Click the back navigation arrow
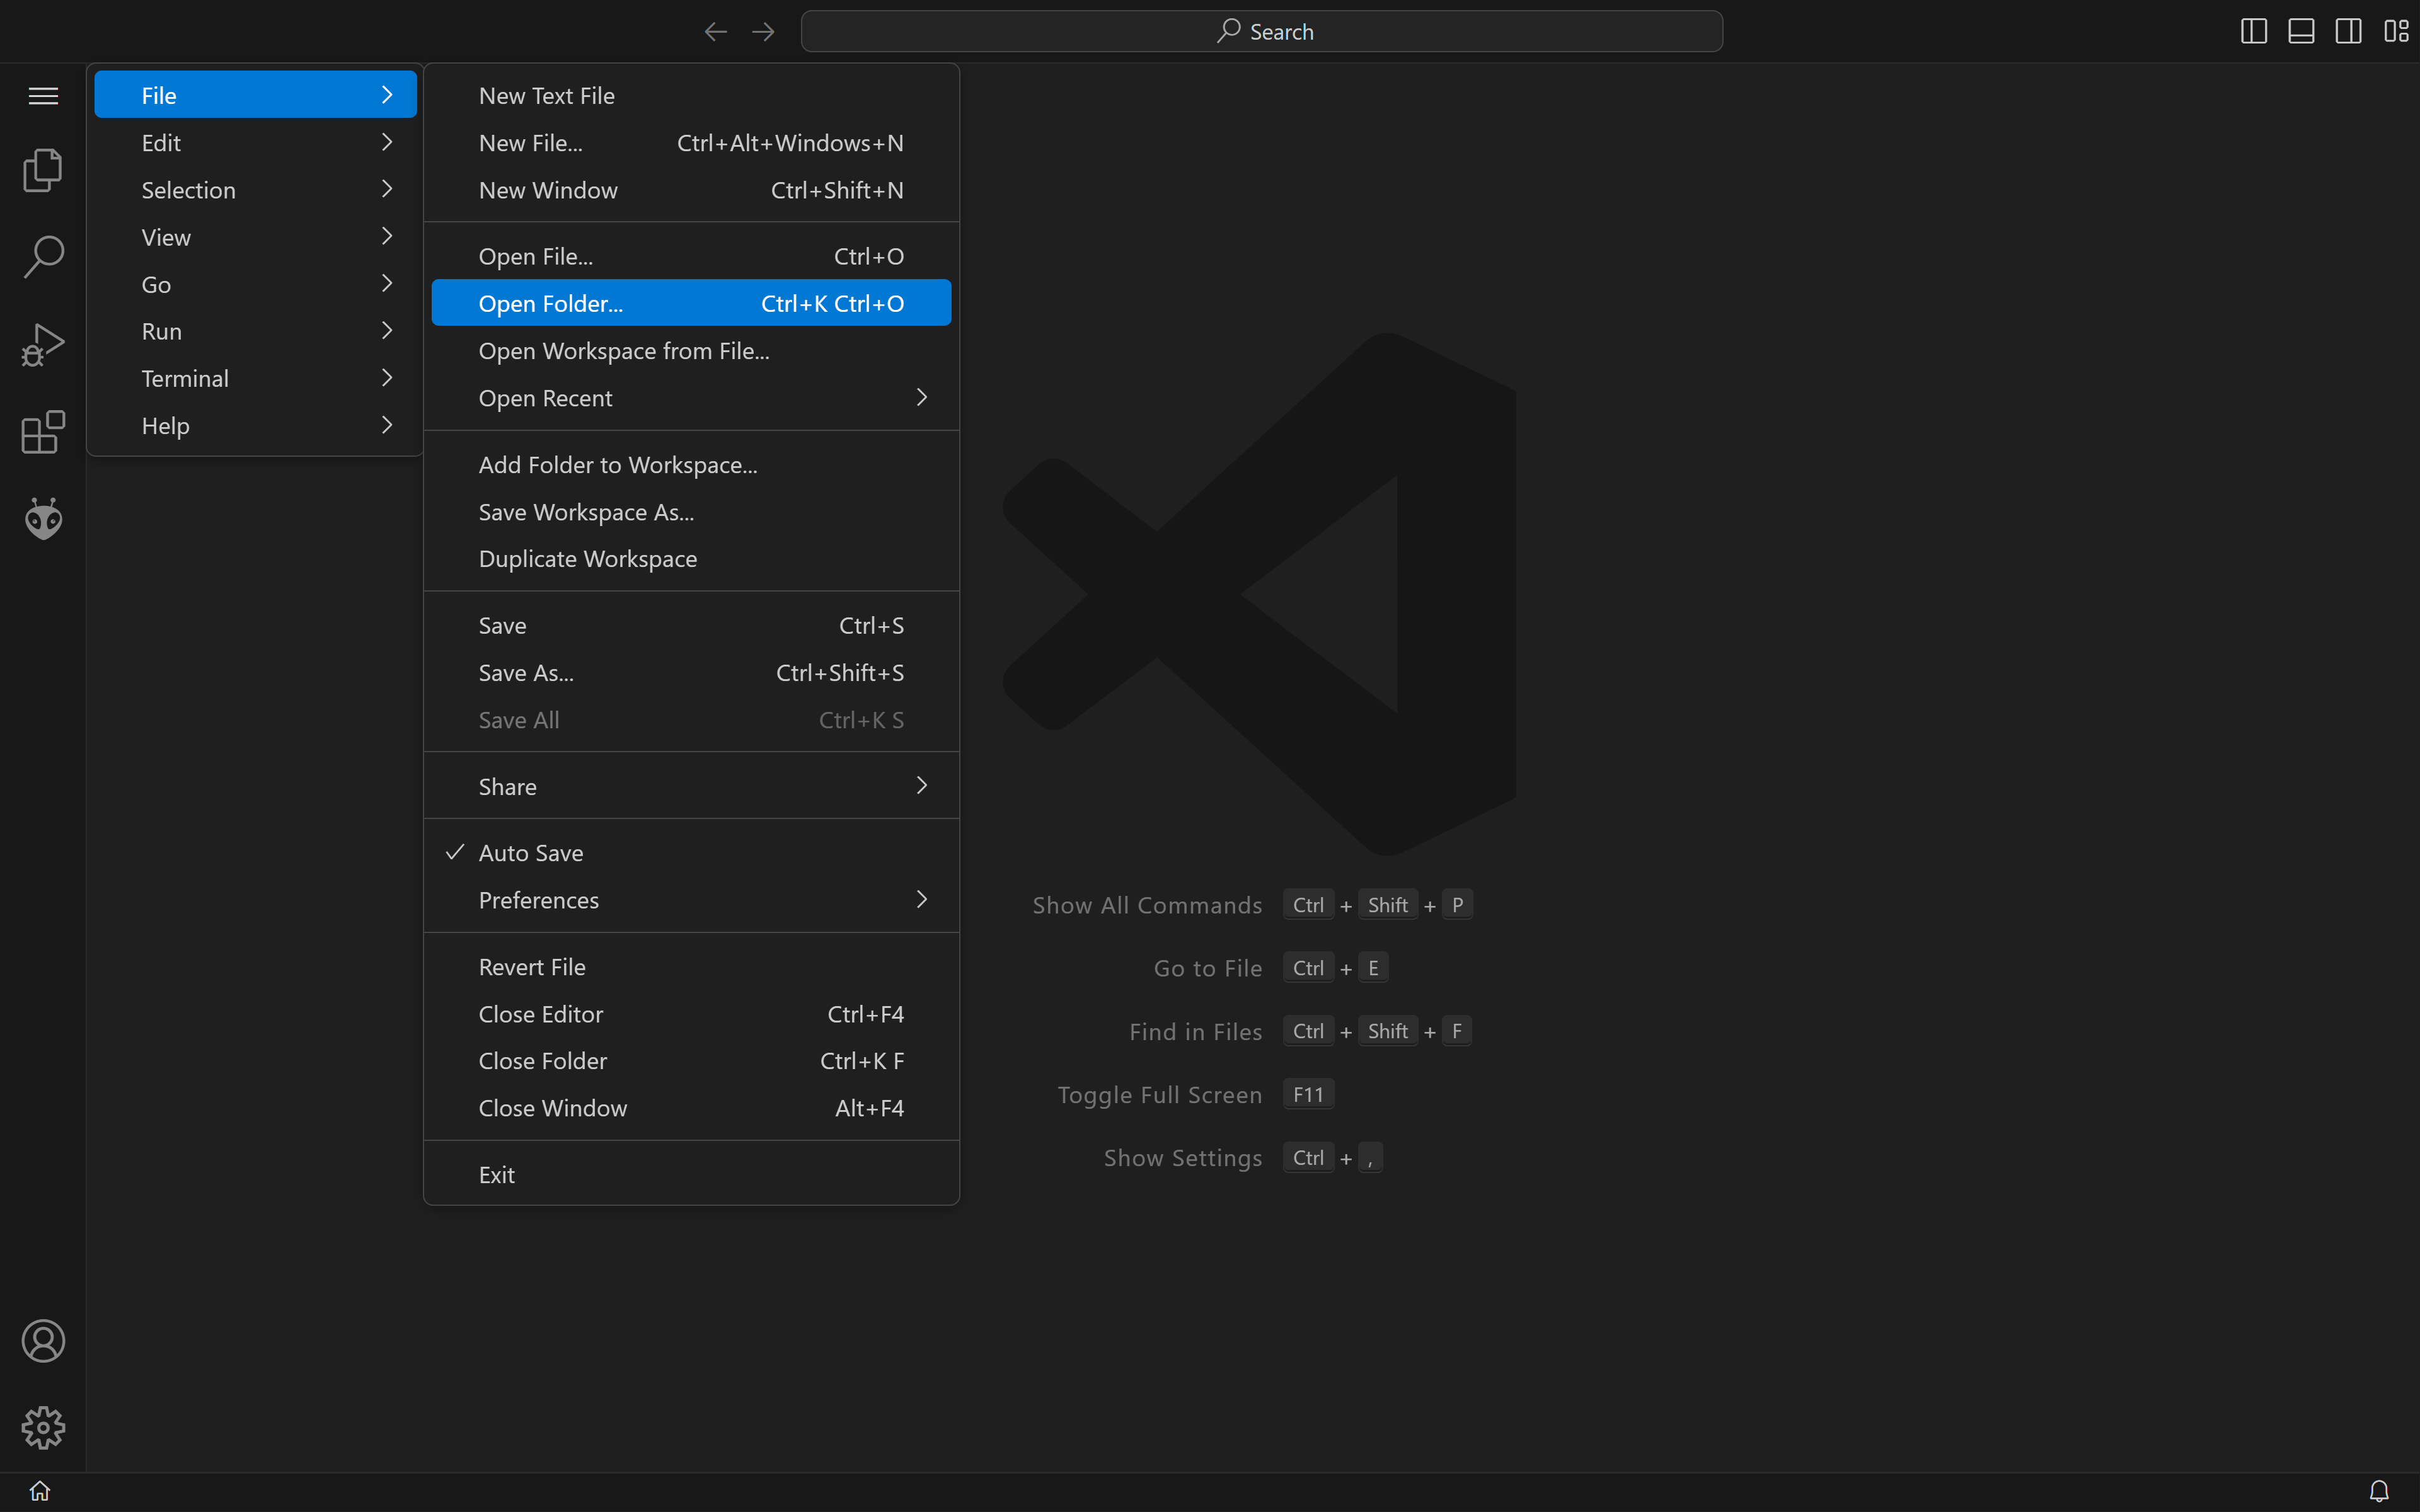The height and width of the screenshot is (1512, 2420). pos(714,31)
